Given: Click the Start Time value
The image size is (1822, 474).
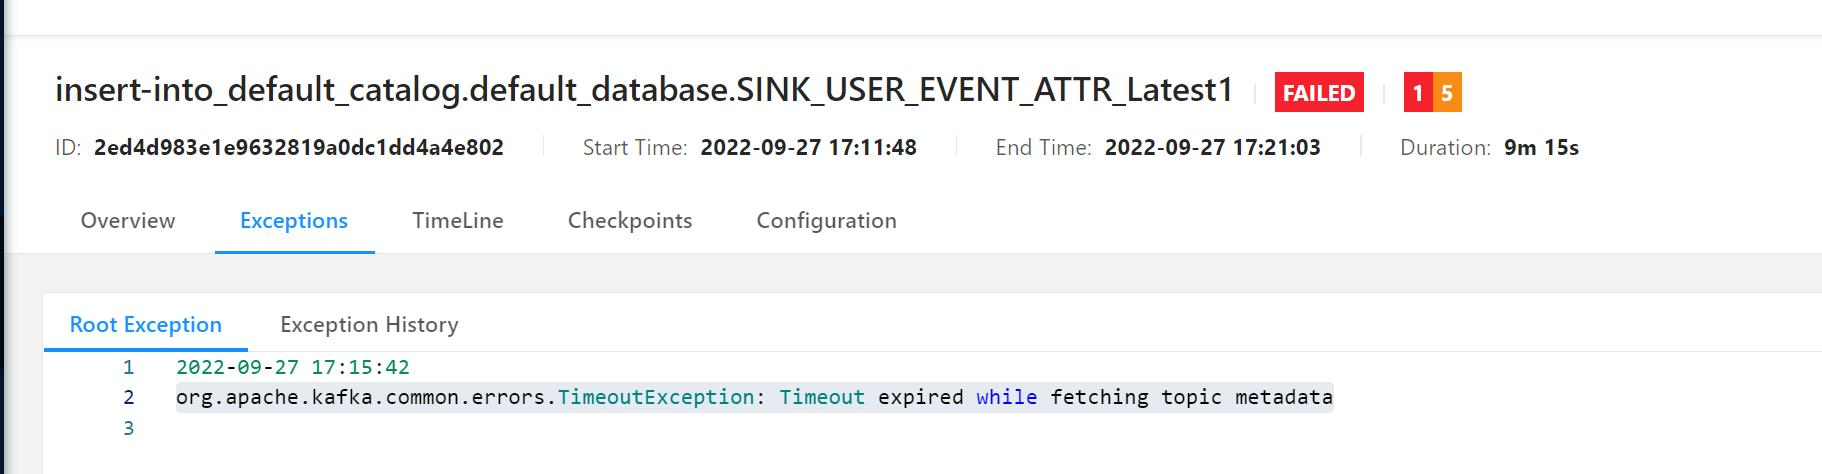Looking at the screenshot, I should (808, 148).
